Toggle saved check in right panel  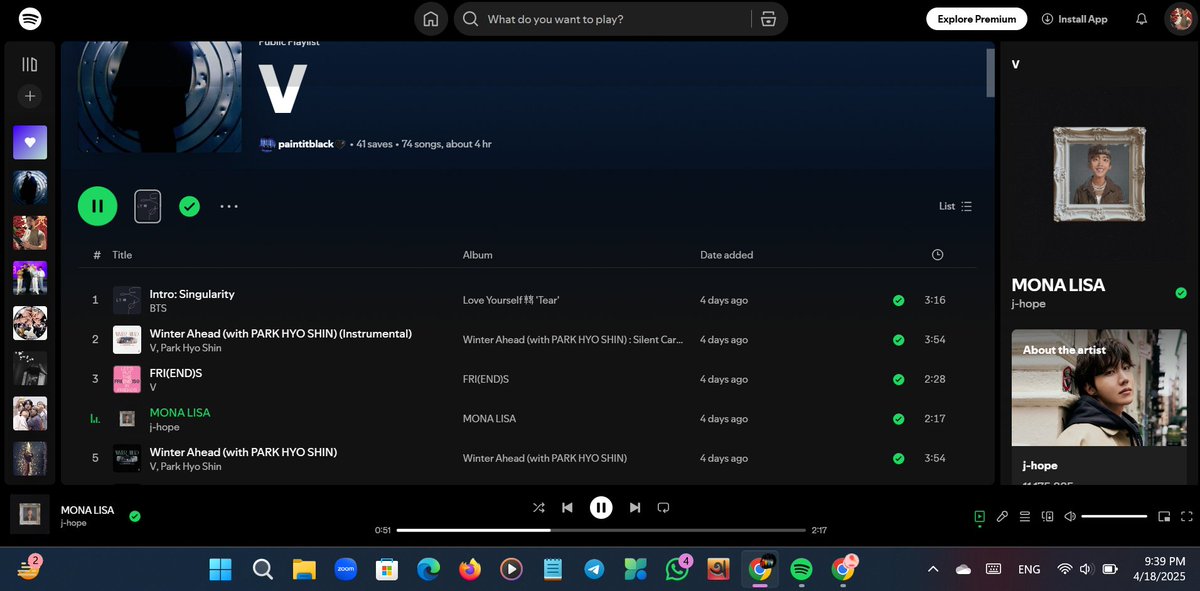click(1181, 293)
